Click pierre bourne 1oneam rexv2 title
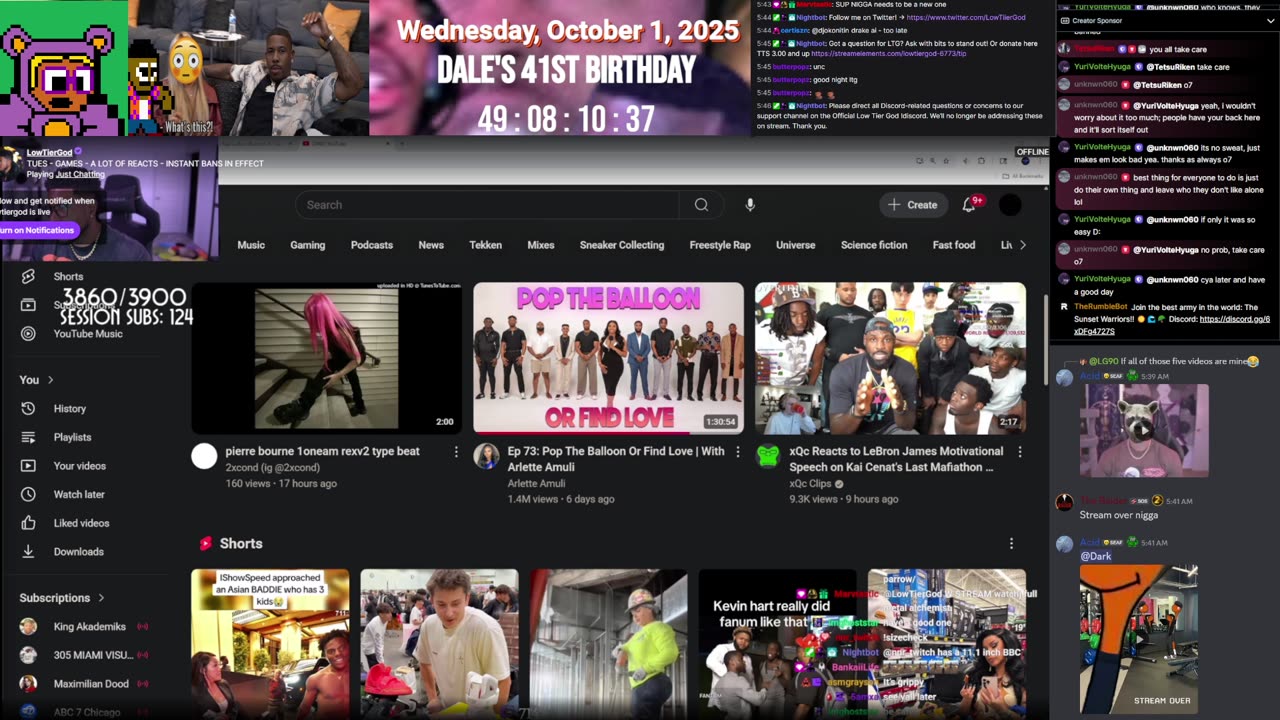Screen dimensions: 1280x720 pos(322,451)
